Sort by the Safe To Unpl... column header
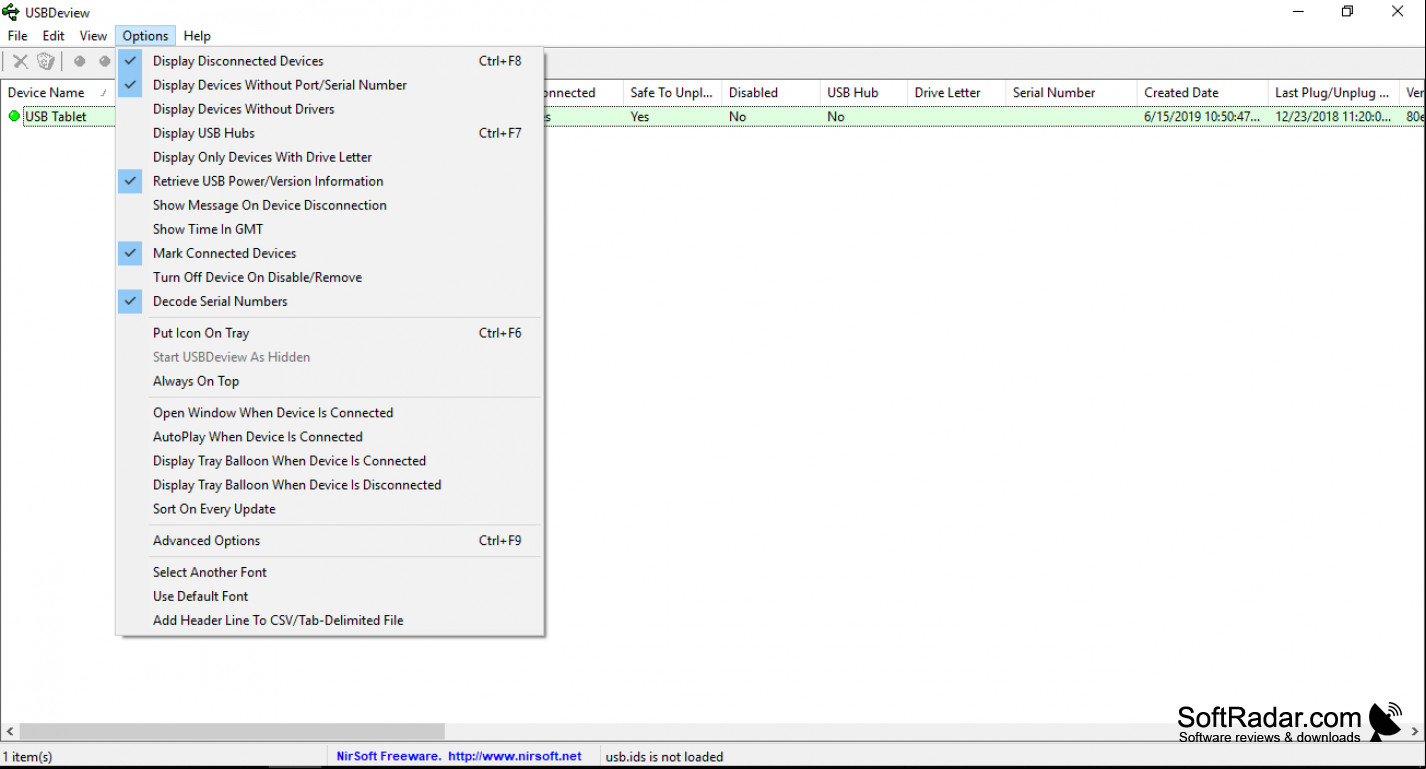Image resolution: width=1426 pixels, height=769 pixels. 672,92
